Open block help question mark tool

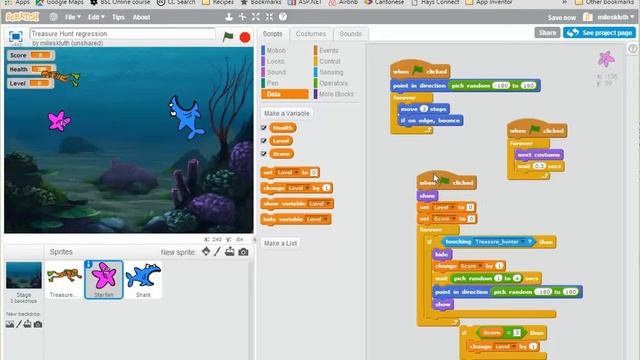click(282, 17)
